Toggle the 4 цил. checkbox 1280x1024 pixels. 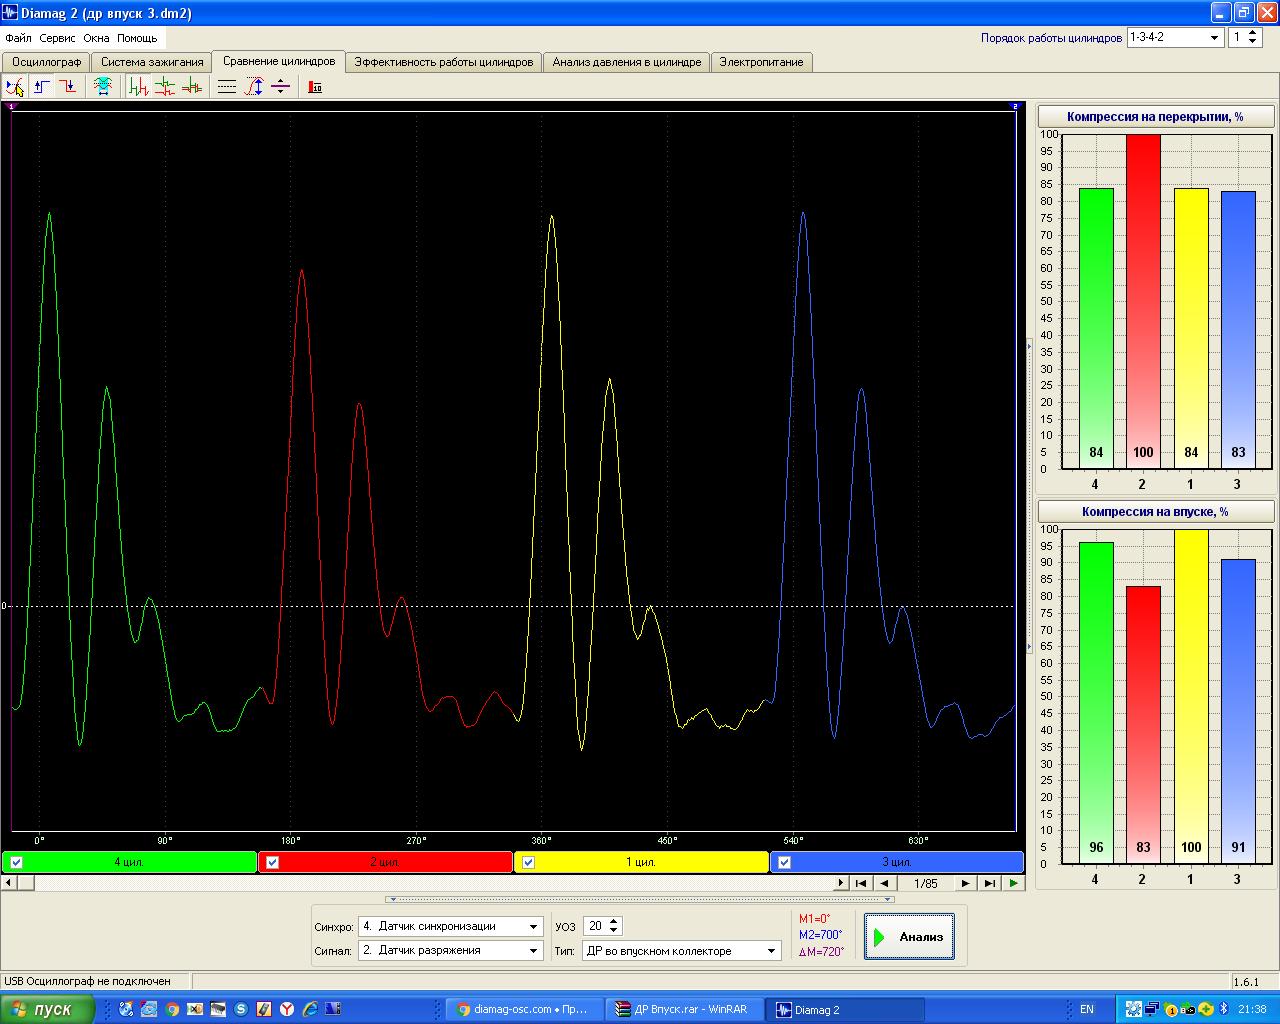point(16,862)
